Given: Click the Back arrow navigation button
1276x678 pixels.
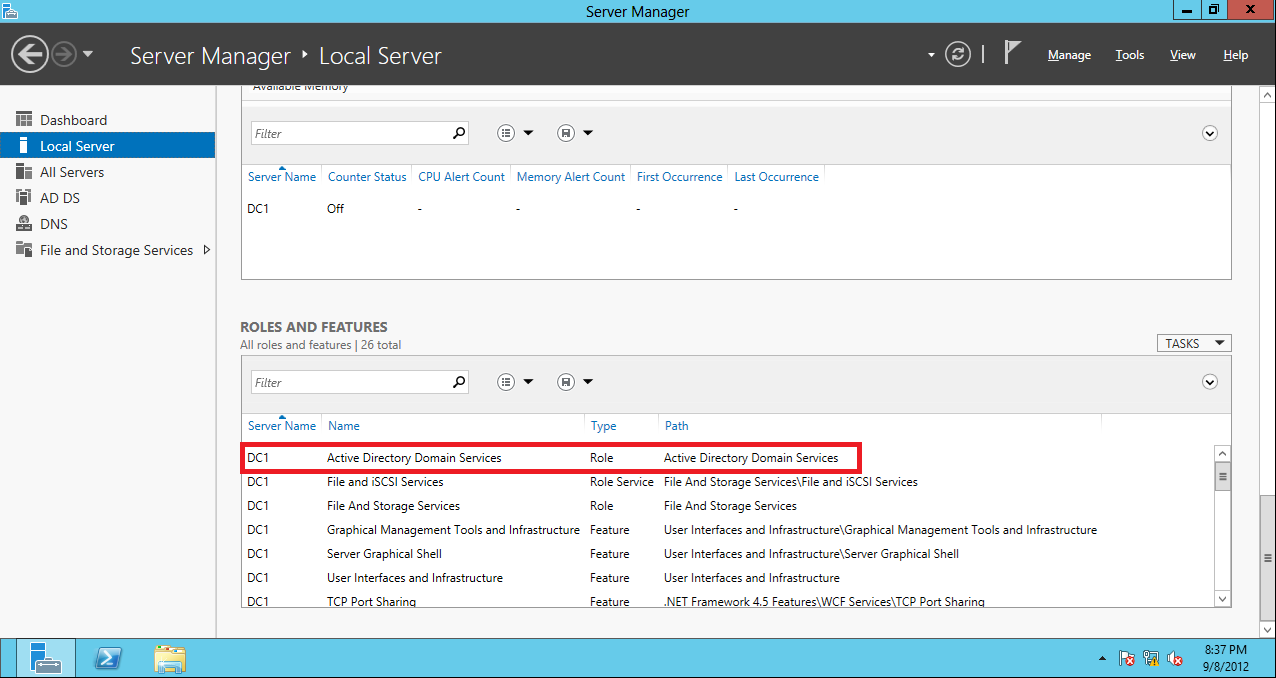Looking at the screenshot, I should click(29, 53).
